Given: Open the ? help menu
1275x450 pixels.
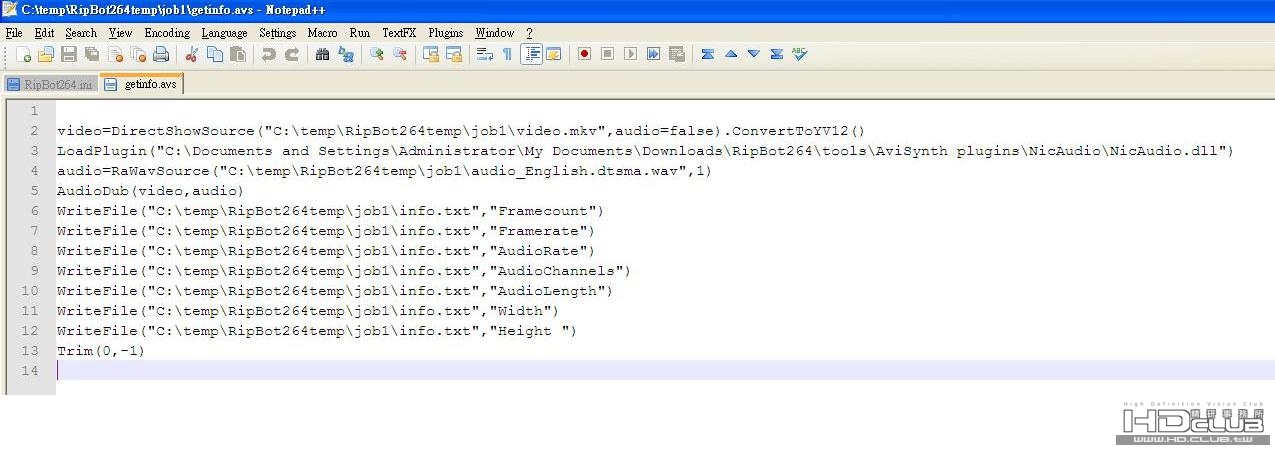Looking at the screenshot, I should click(x=530, y=33).
